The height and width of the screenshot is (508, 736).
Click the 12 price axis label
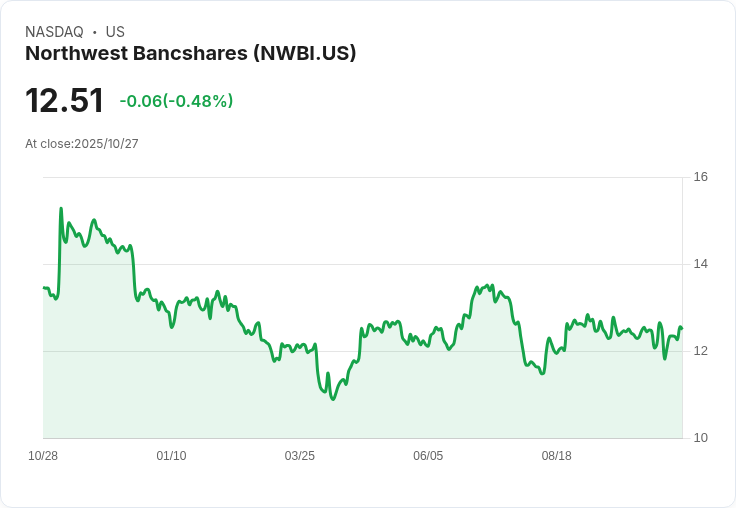pos(701,351)
